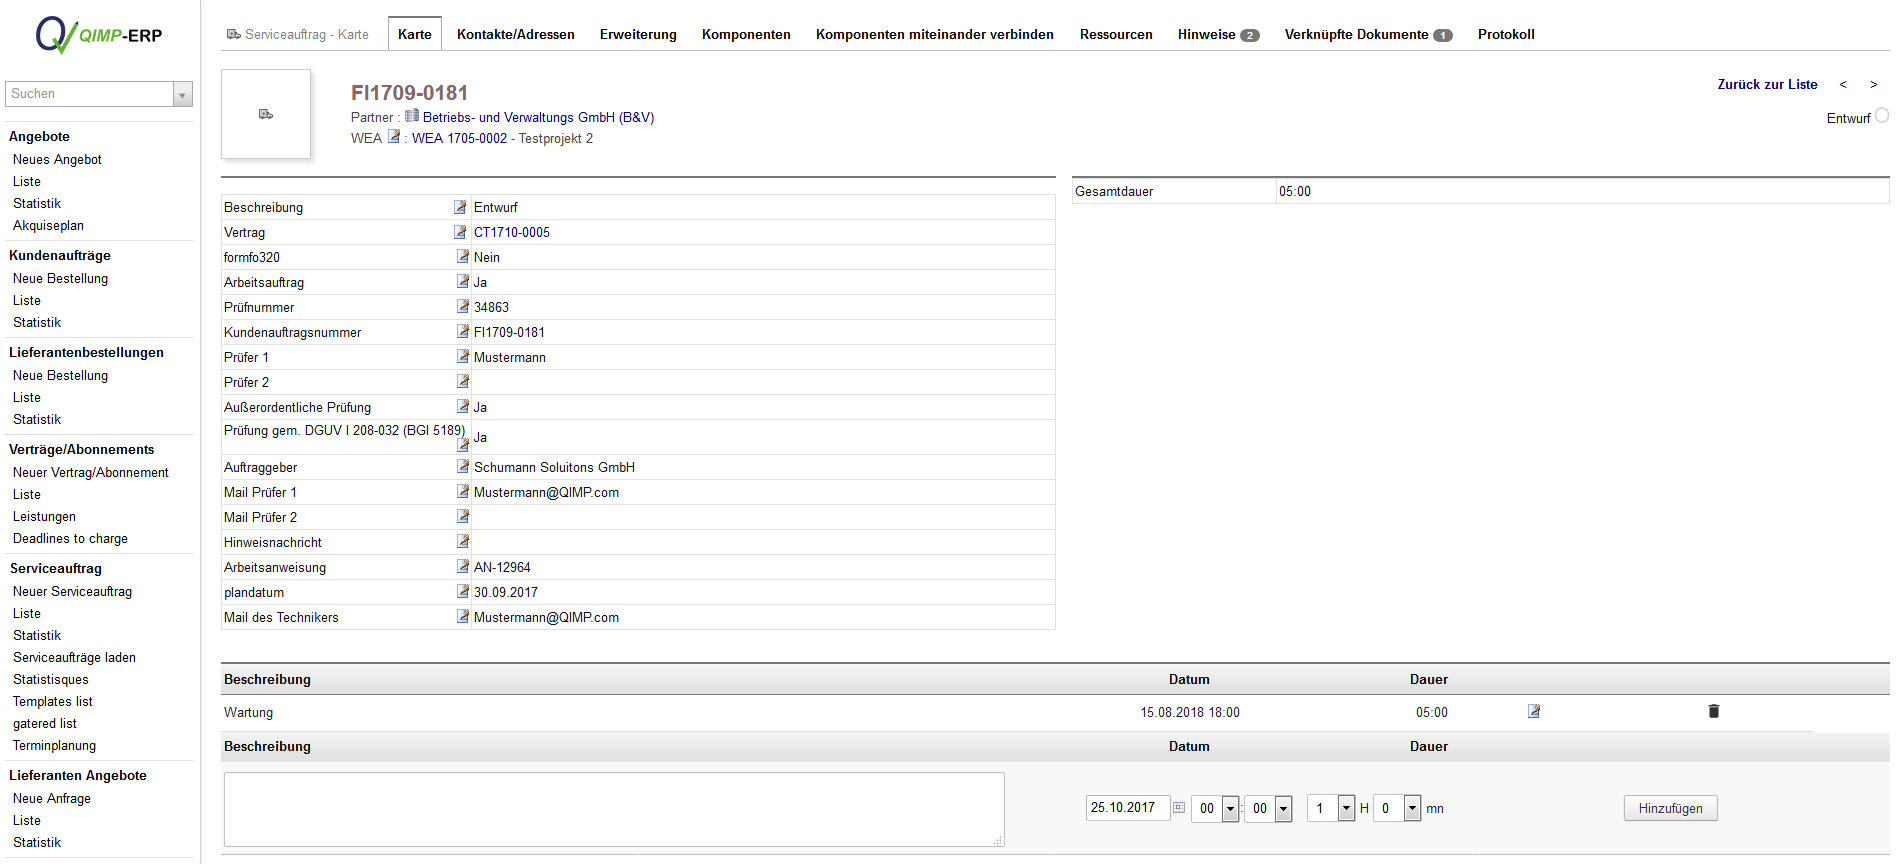Edit the Beschreibung field pencil icon
The image size is (1900, 864).
pos(460,207)
